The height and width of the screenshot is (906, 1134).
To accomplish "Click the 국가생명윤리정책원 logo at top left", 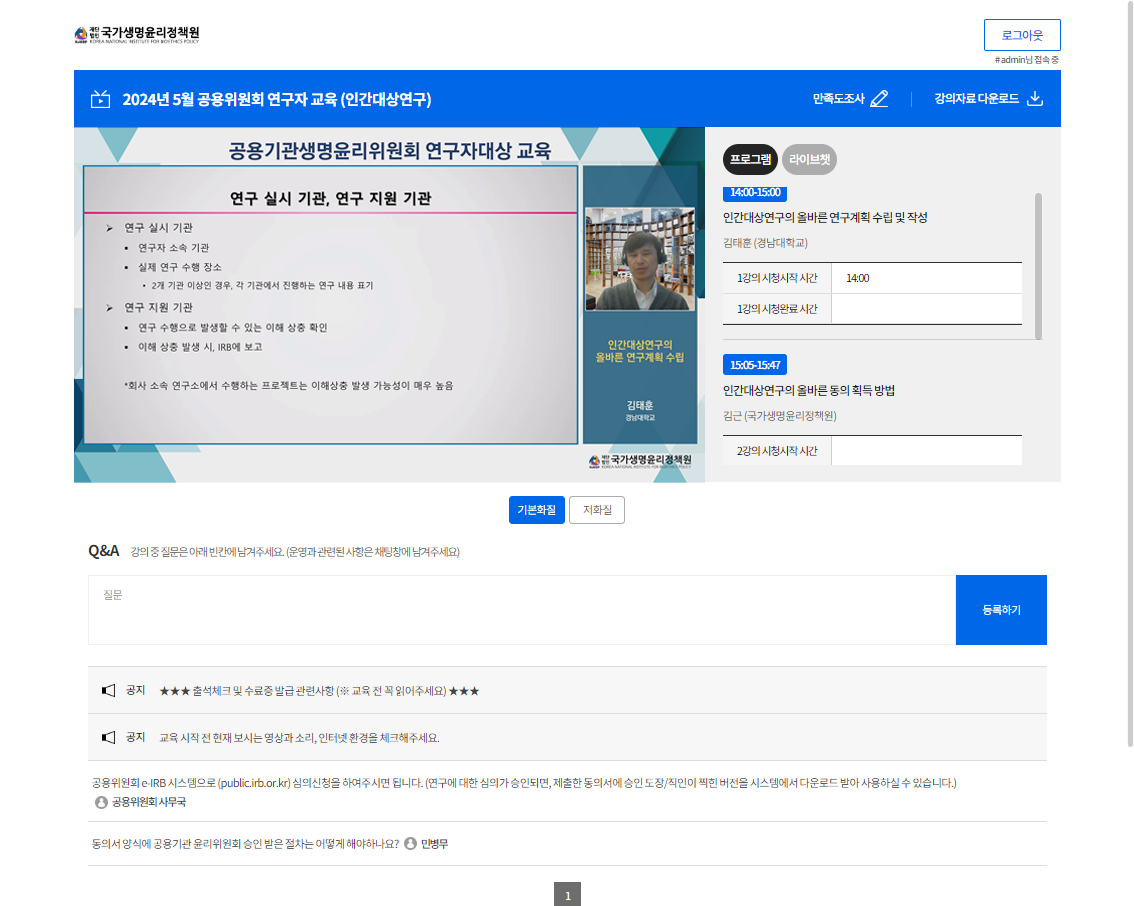I will (137, 35).
